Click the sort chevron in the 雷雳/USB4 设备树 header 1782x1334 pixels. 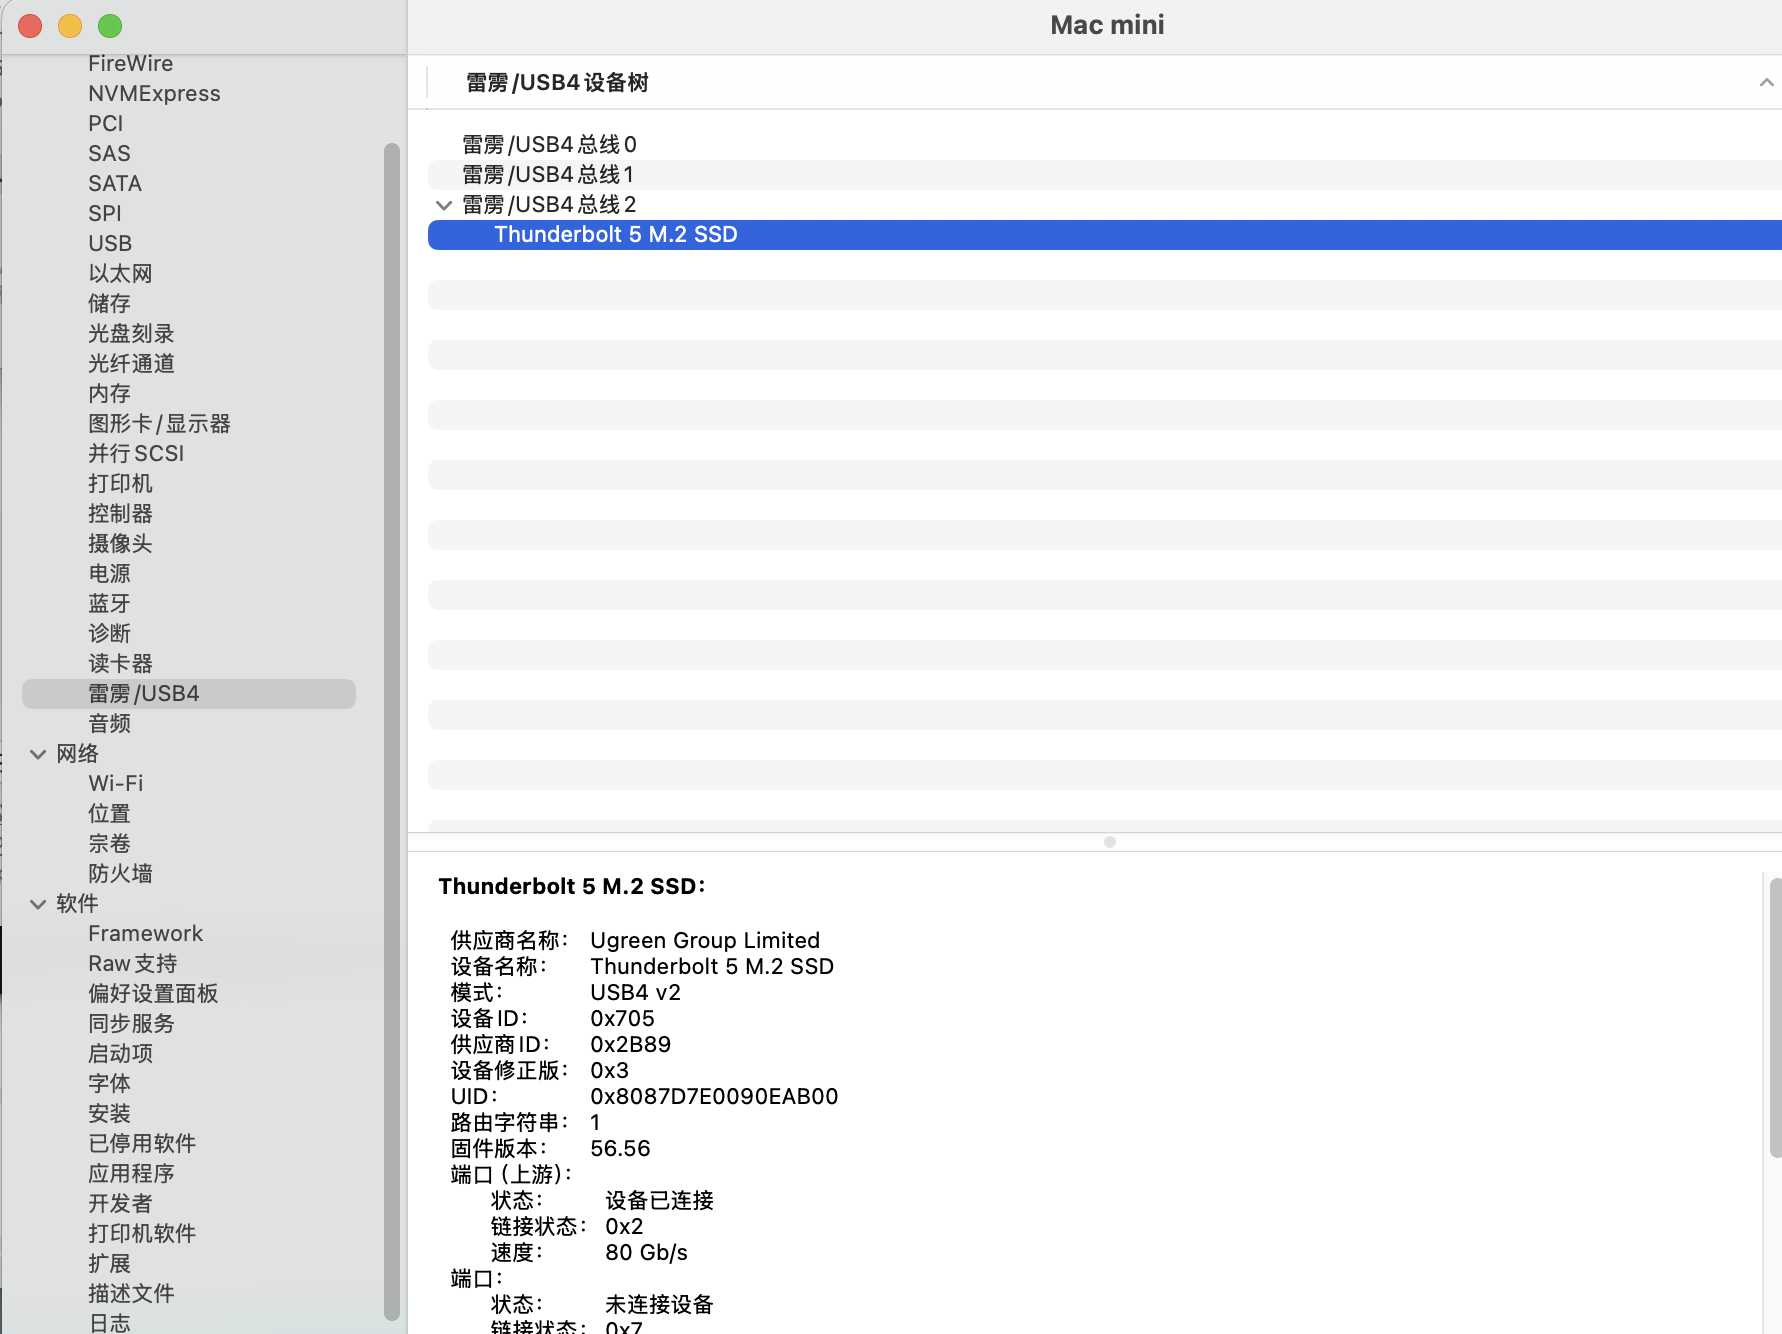click(x=1766, y=83)
